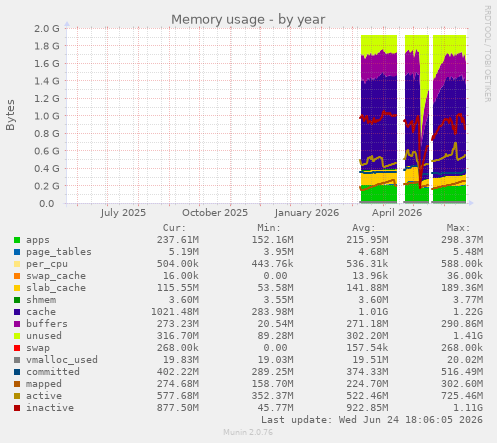The height and width of the screenshot is (443, 497).
Task: Click the navy committed legend swatch
Action: [17, 372]
